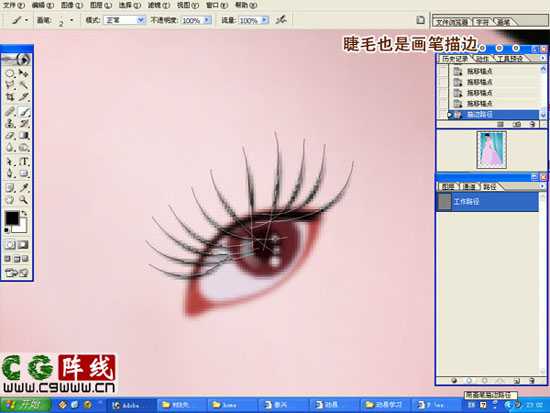Click the trash icon in History panel
The image size is (550, 413).
point(533,124)
